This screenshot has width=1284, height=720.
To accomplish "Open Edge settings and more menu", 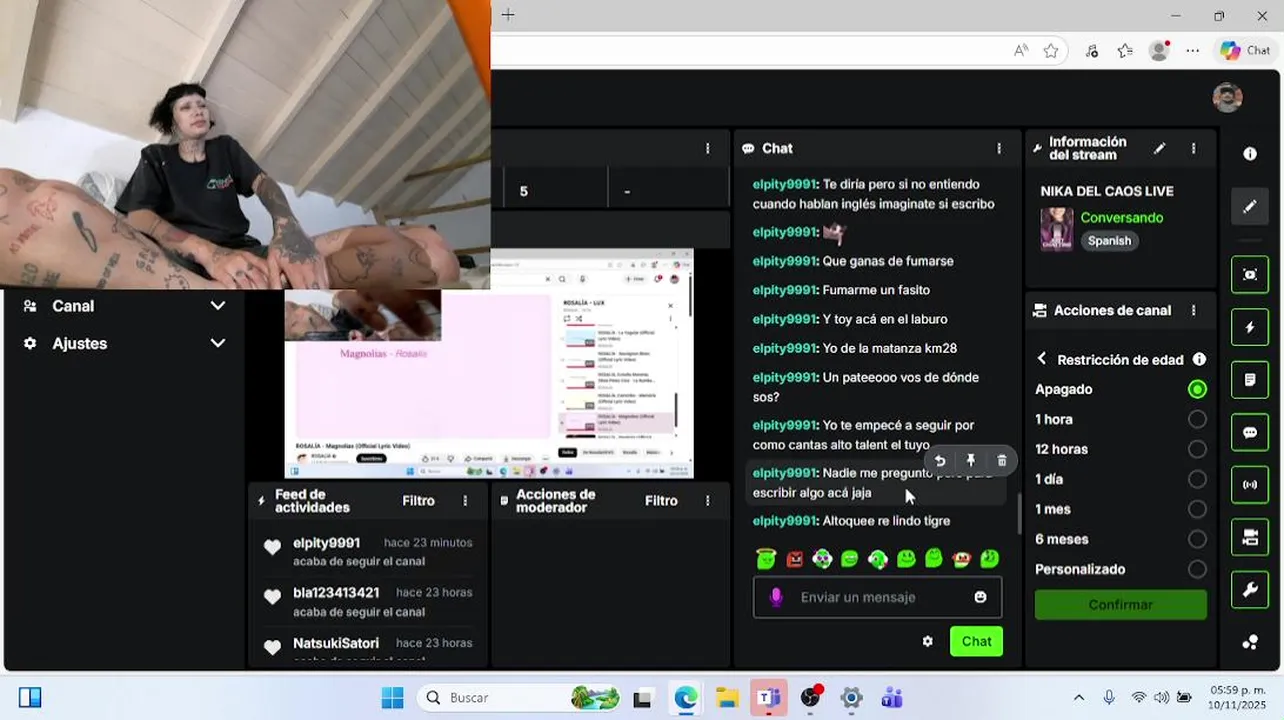I will click(x=1192, y=50).
